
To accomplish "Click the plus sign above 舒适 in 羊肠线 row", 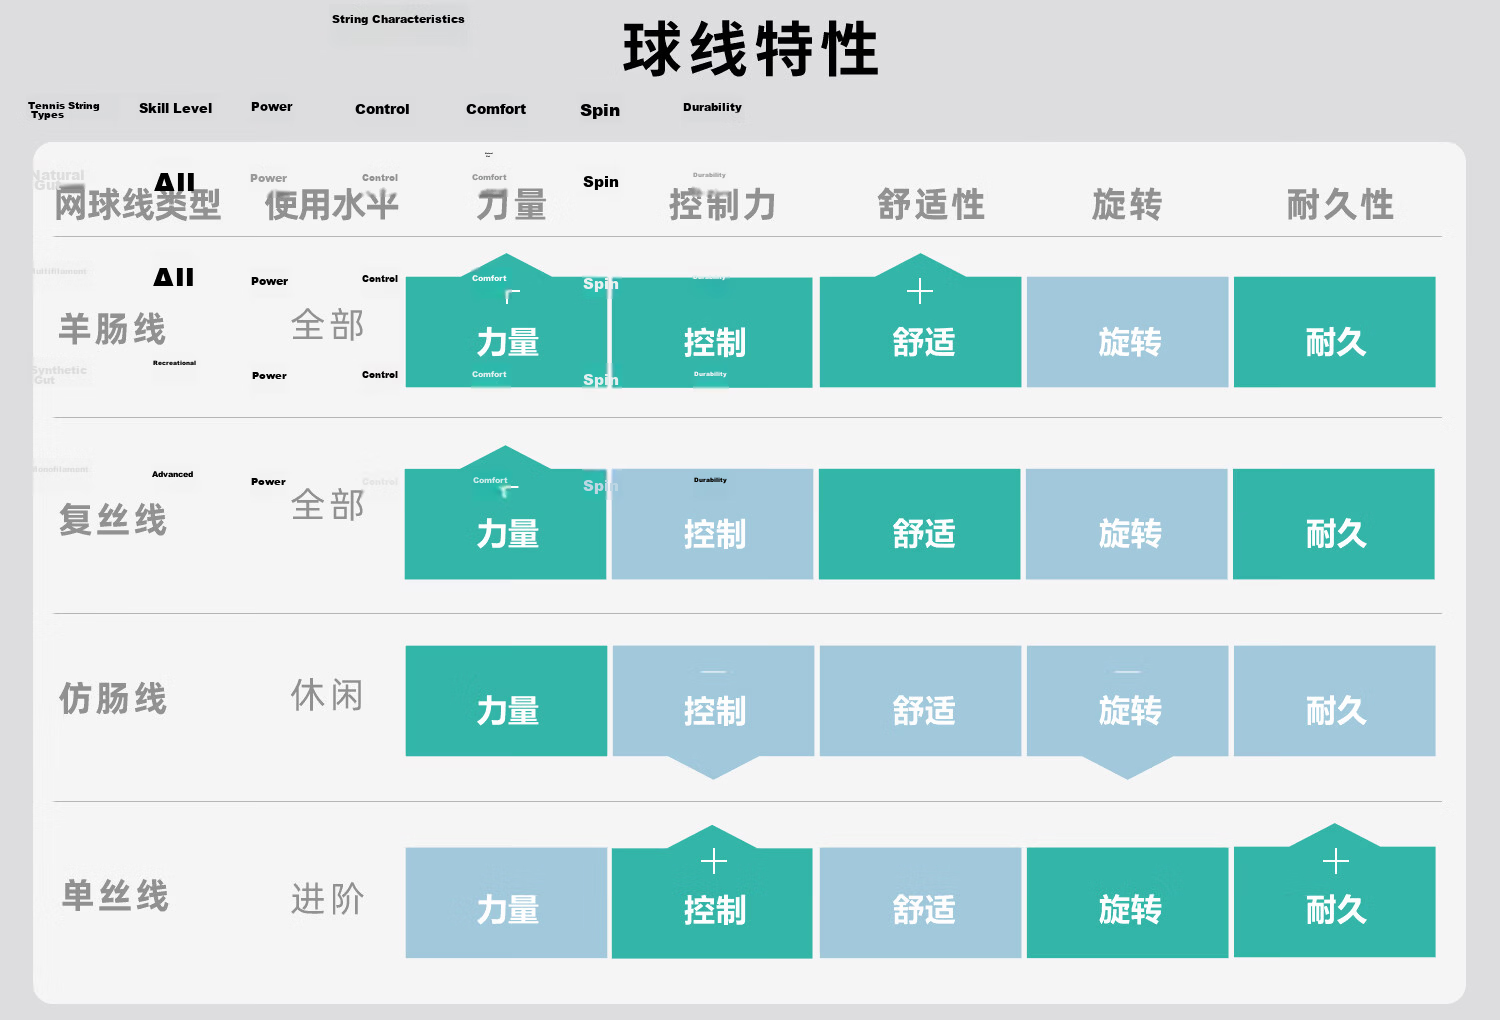I will (920, 291).
